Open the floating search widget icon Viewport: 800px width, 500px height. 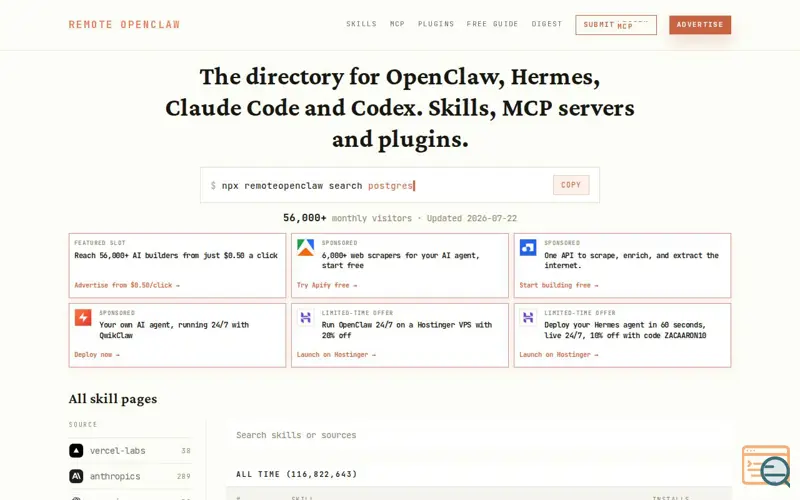(x=766, y=466)
